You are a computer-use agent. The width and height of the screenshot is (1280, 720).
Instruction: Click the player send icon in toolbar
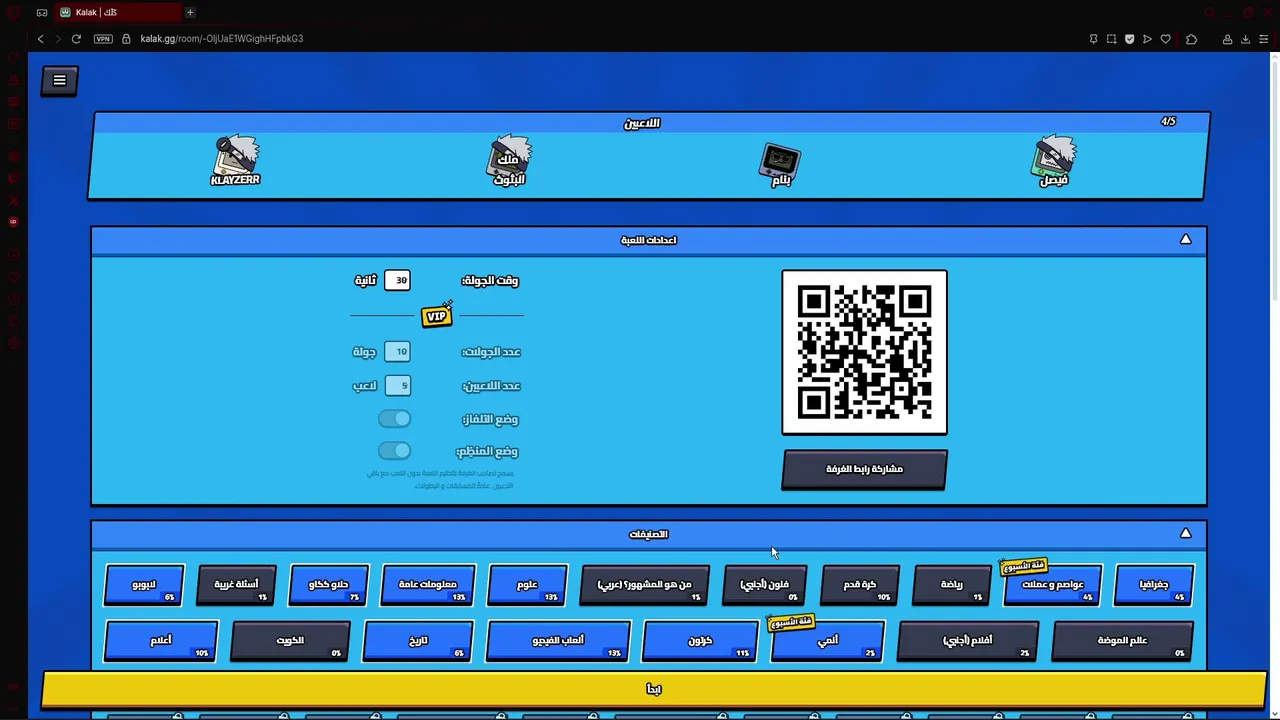[1147, 39]
